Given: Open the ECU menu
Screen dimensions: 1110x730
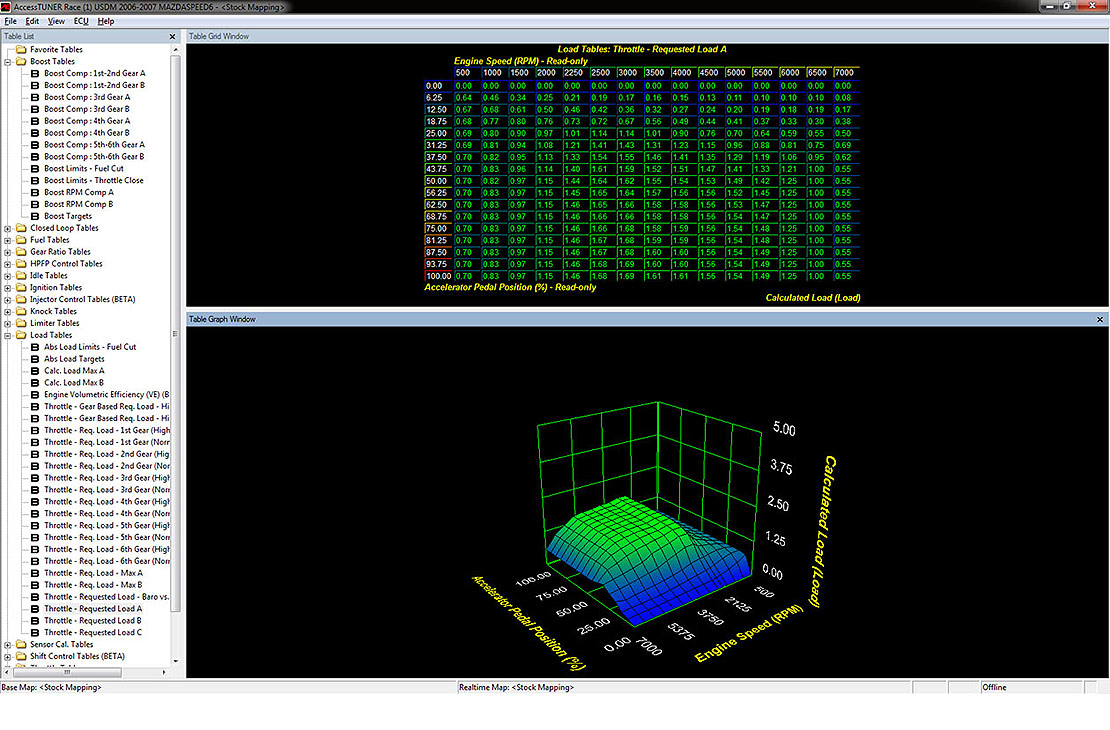Looking at the screenshot, I should click(81, 21).
